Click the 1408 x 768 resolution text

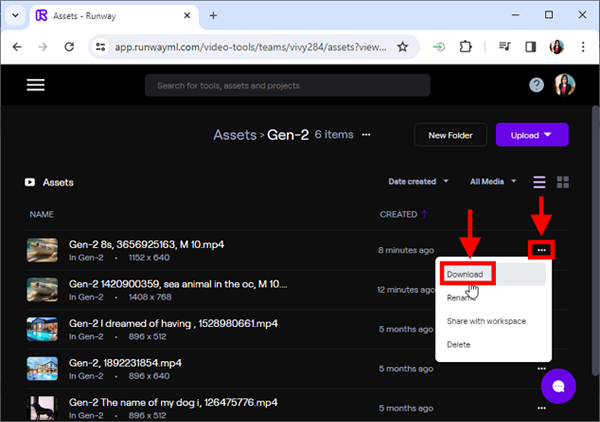point(150,297)
